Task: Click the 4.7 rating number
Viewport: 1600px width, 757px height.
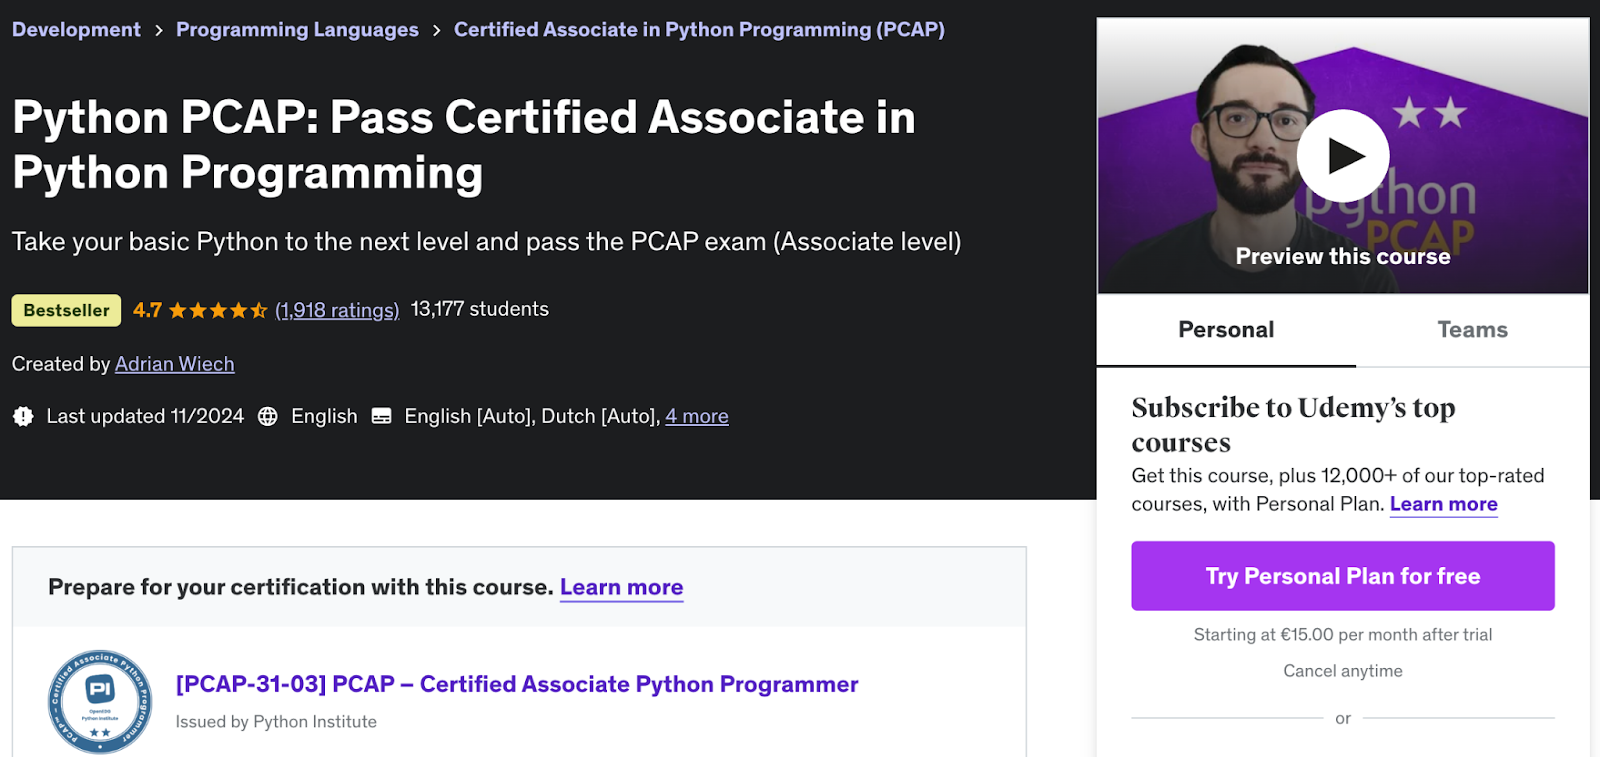Action: pos(147,310)
